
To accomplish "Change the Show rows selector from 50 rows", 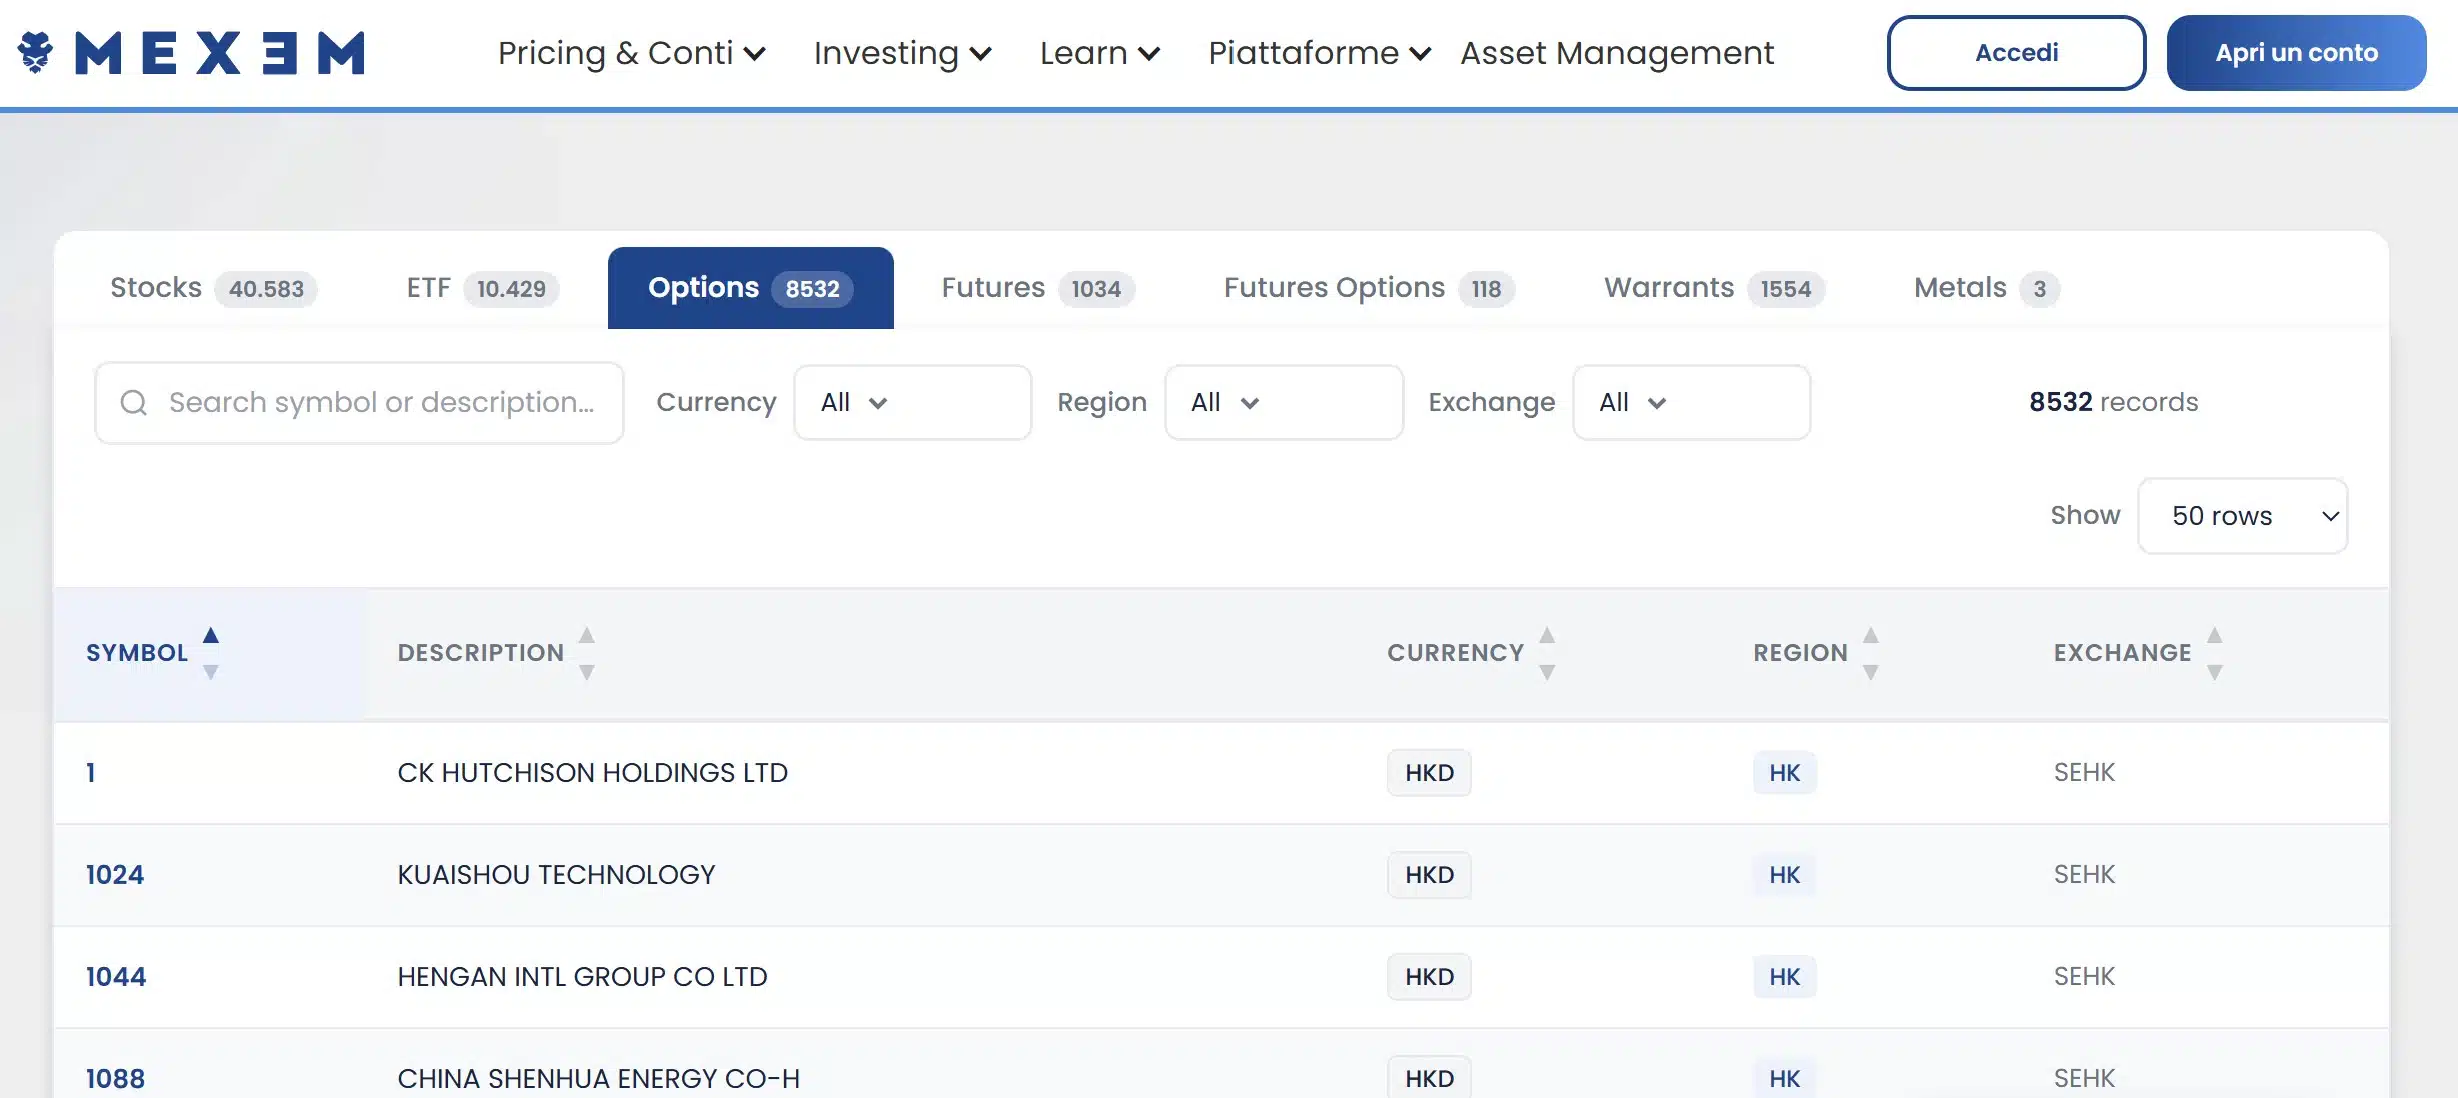I will (x=2243, y=516).
